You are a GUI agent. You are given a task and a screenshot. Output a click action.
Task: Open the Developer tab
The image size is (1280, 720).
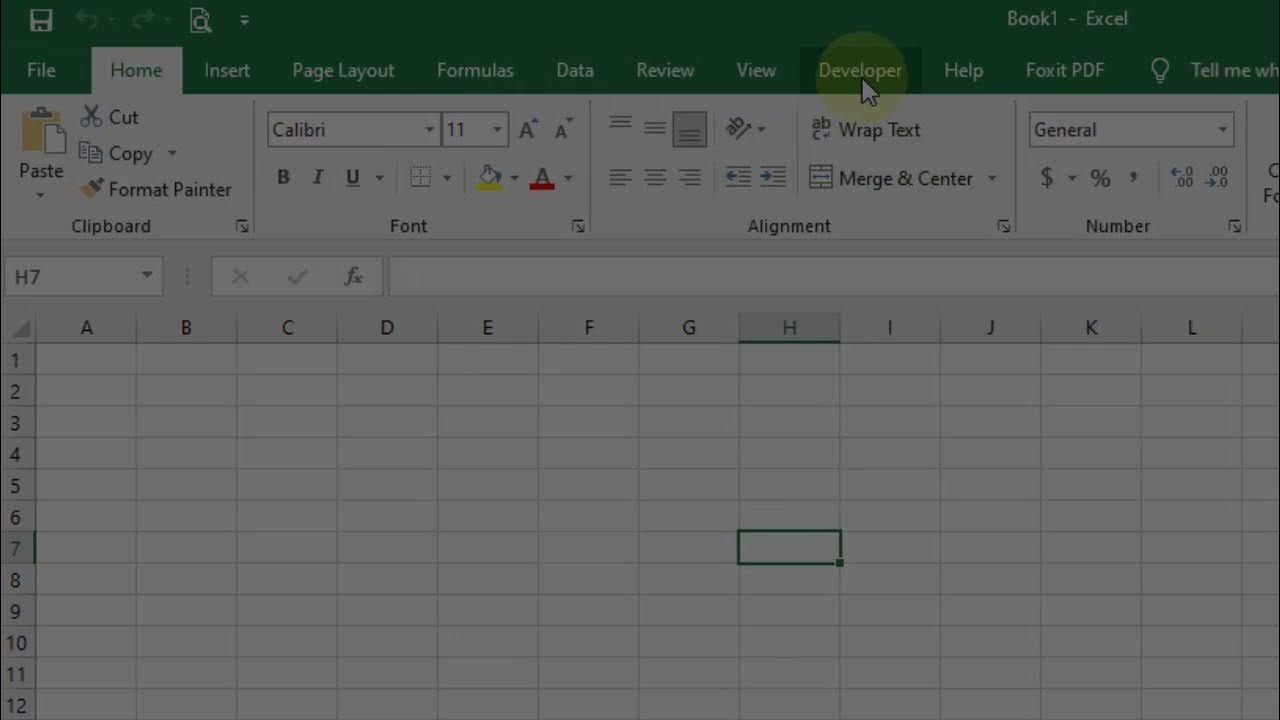click(x=860, y=70)
